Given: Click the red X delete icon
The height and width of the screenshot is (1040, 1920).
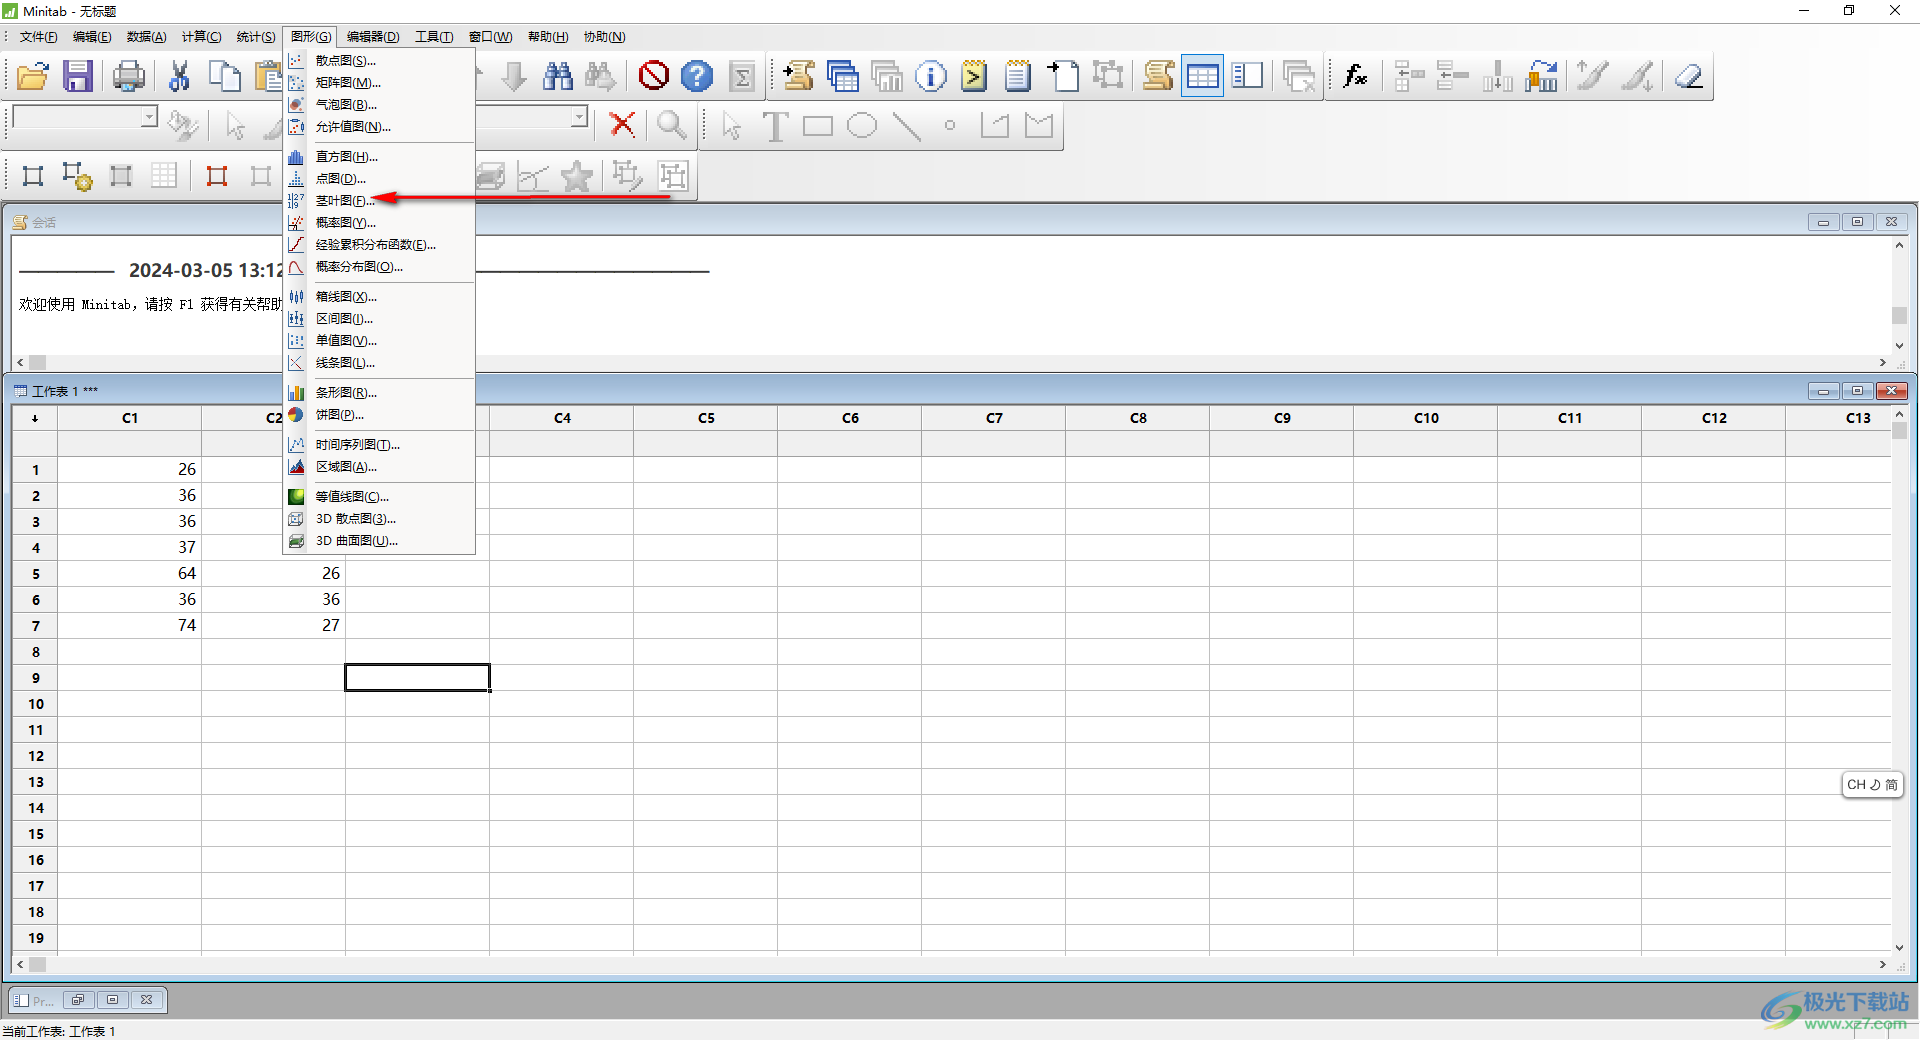Looking at the screenshot, I should click(622, 125).
